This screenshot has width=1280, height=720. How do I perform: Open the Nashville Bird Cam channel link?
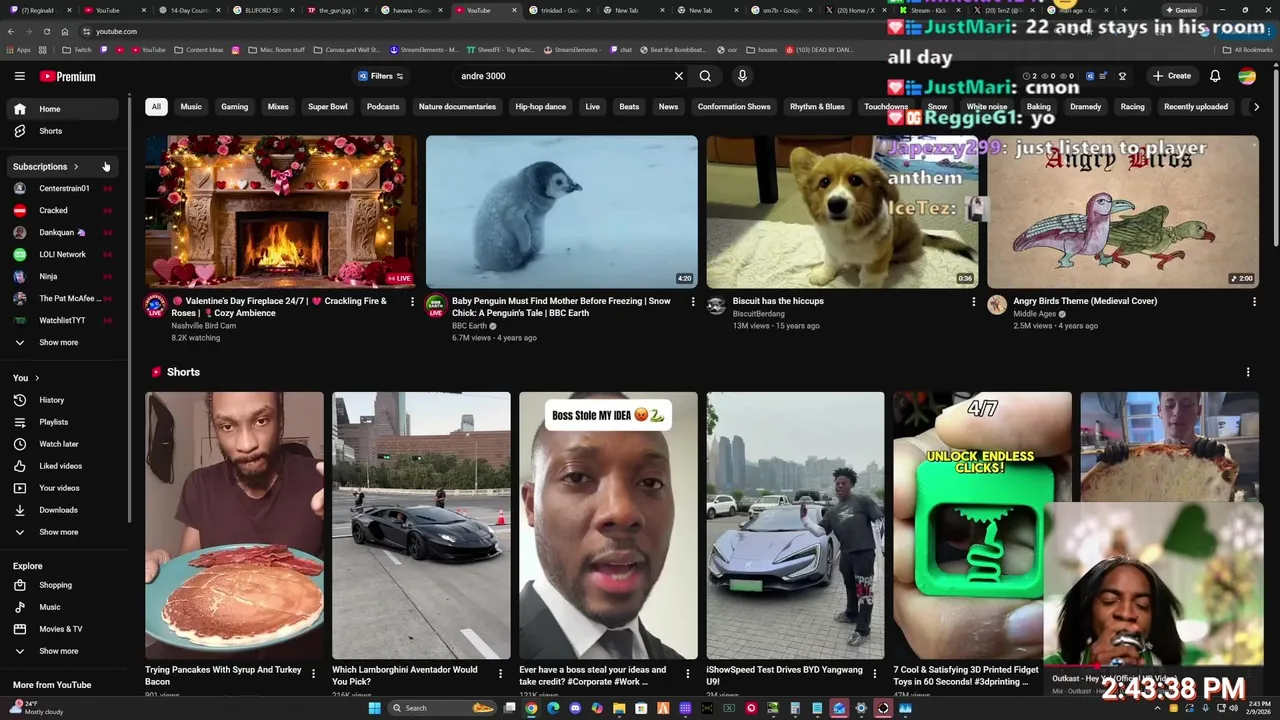point(204,326)
